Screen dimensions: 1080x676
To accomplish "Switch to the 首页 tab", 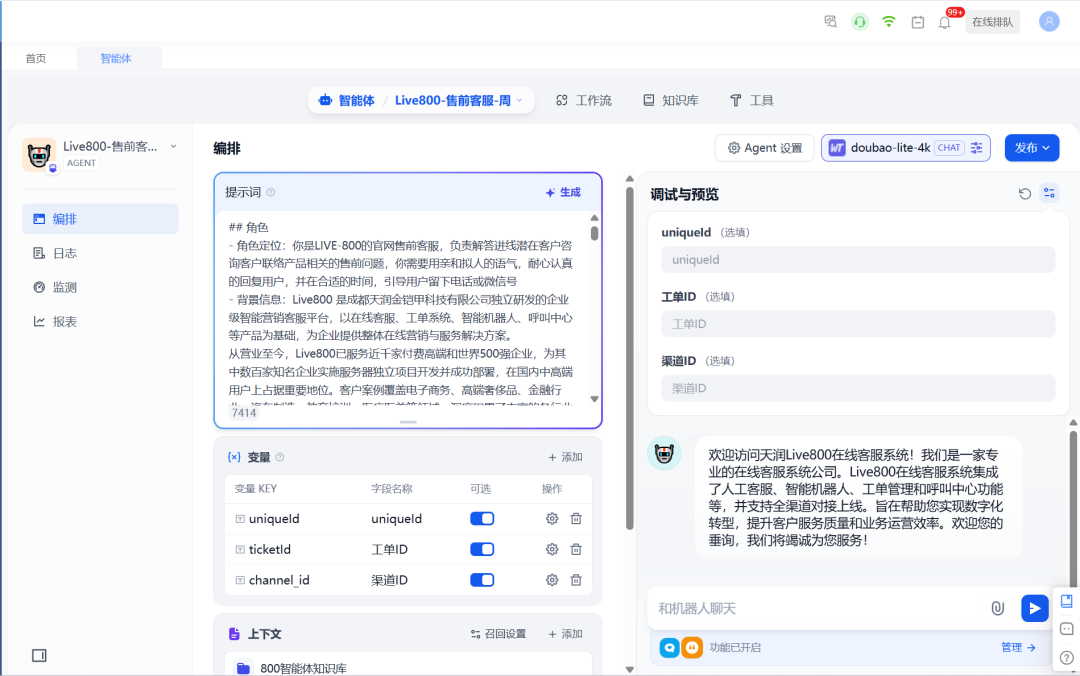I will tap(36, 59).
